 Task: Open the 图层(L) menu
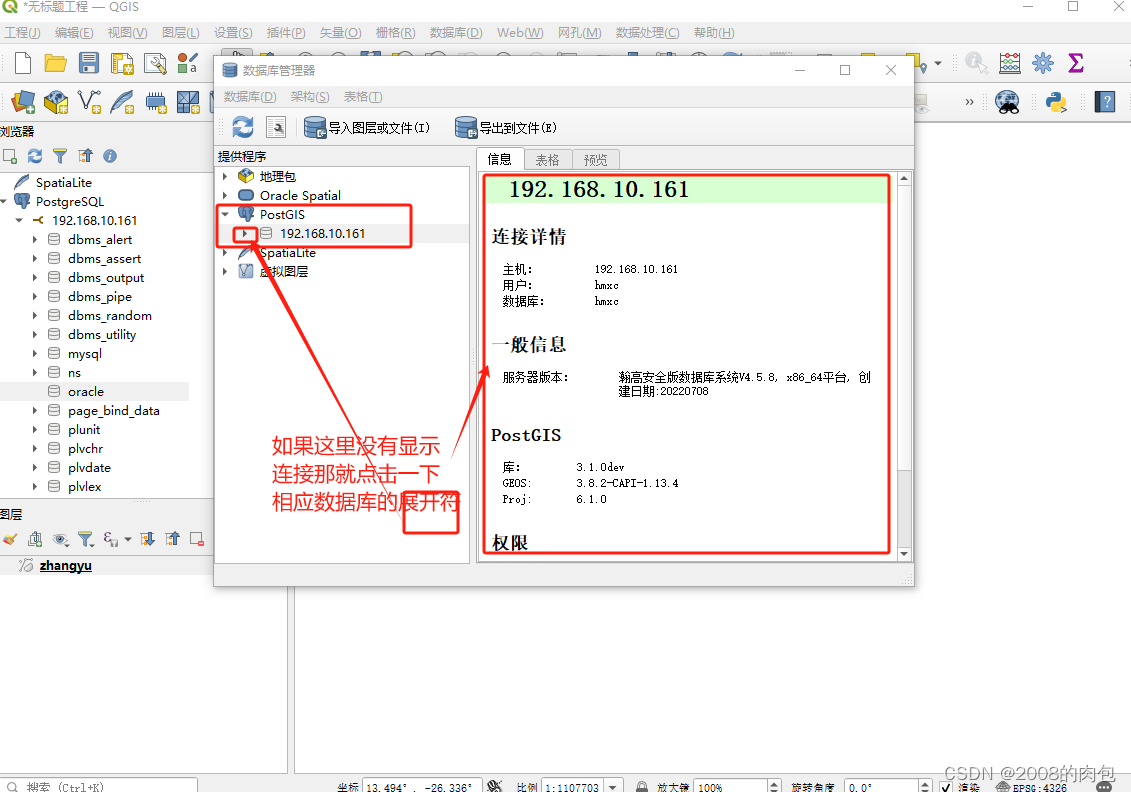(180, 32)
